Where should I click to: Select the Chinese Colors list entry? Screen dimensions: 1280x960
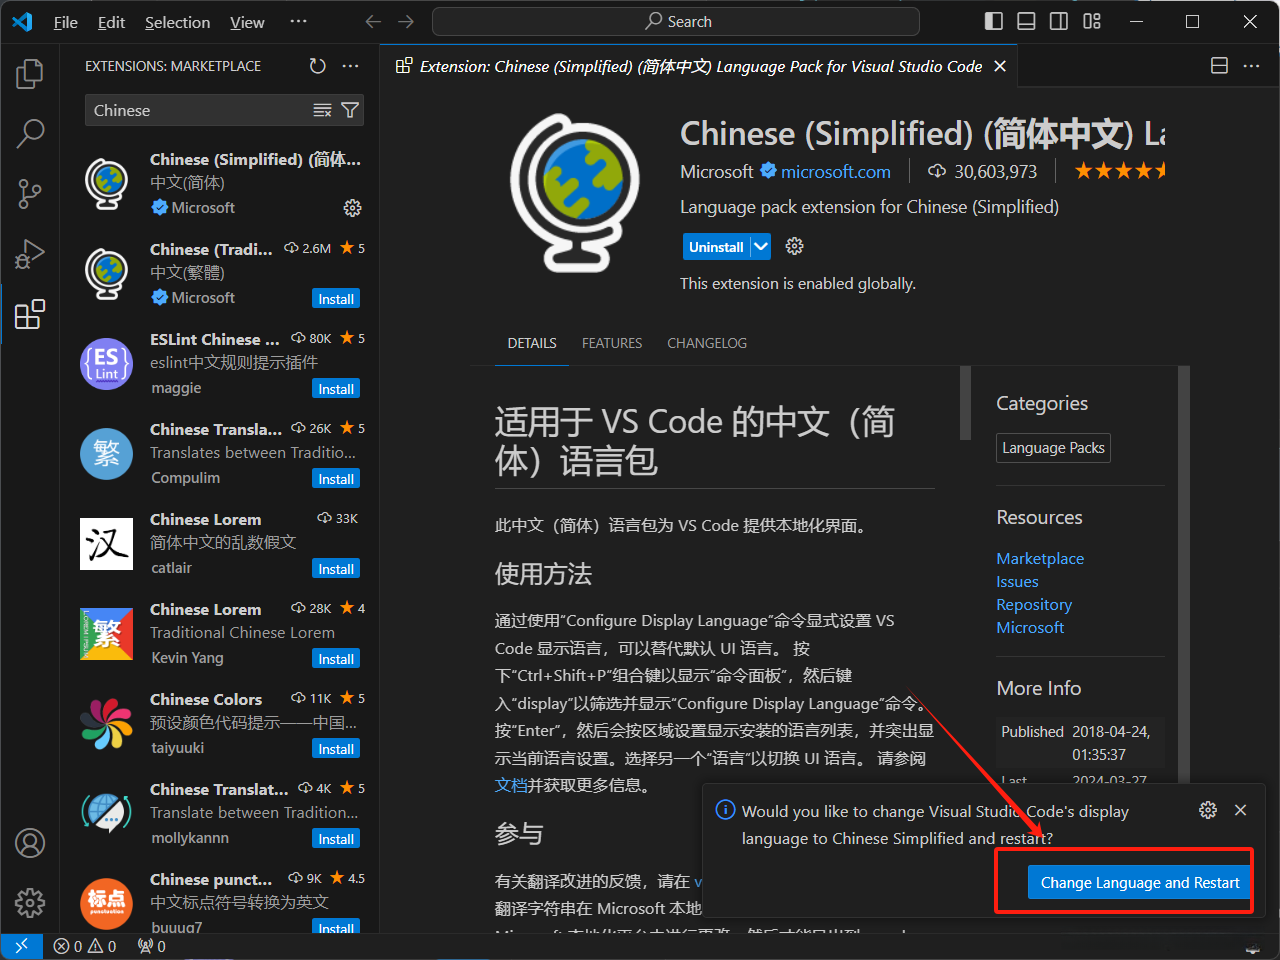pyautogui.click(x=222, y=723)
